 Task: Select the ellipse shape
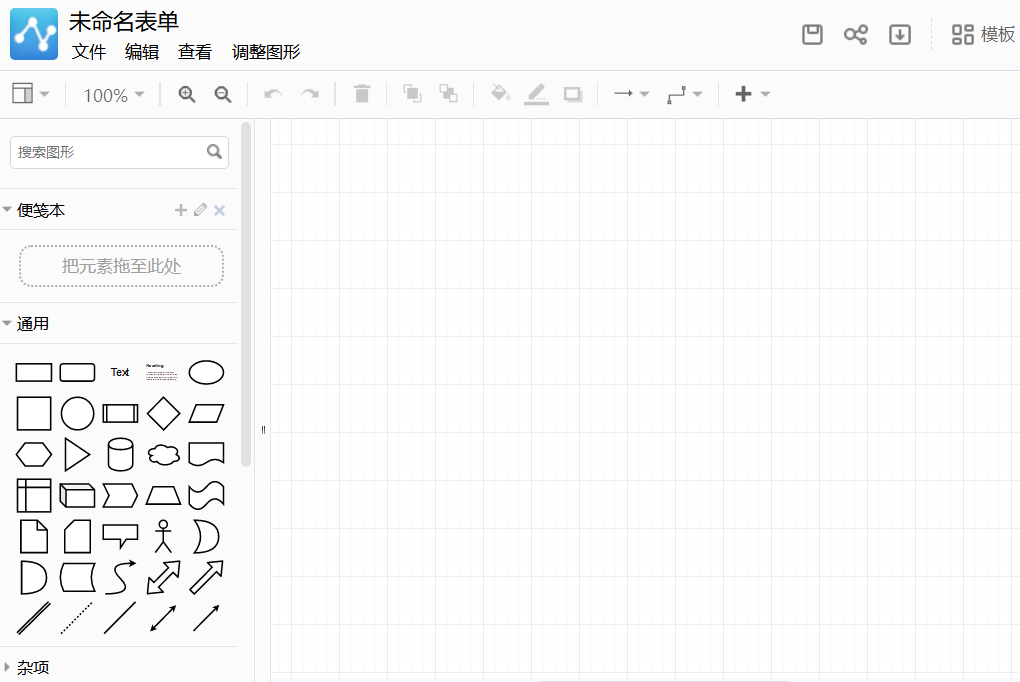tap(206, 372)
